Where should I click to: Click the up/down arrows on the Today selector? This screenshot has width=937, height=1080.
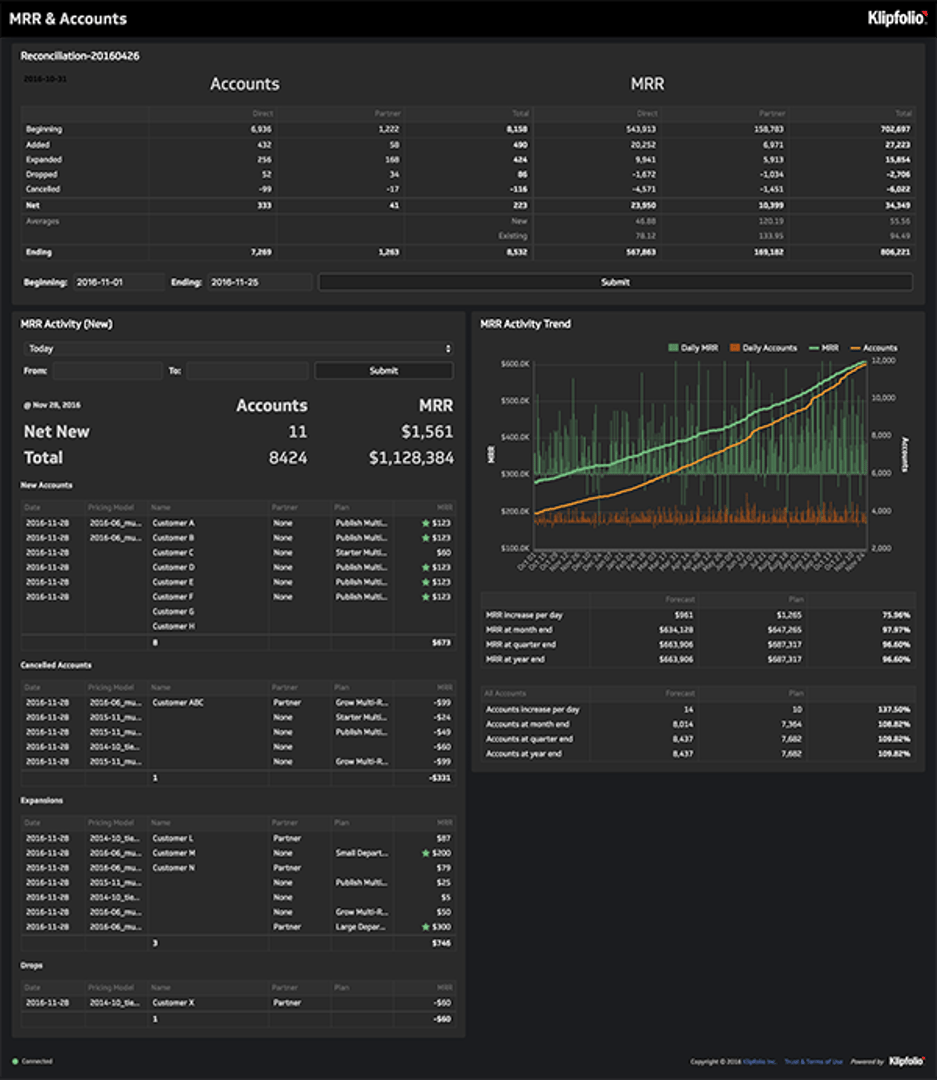[x=447, y=348]
